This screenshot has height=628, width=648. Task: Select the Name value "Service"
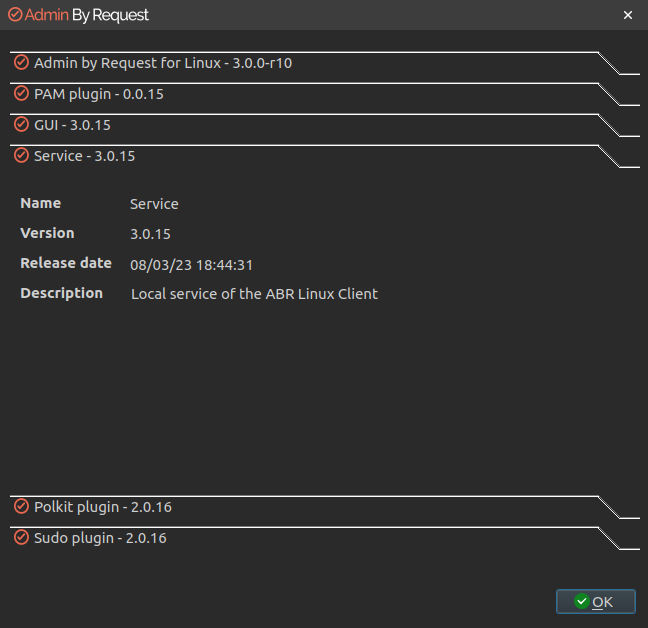click(x=154, y=204)
